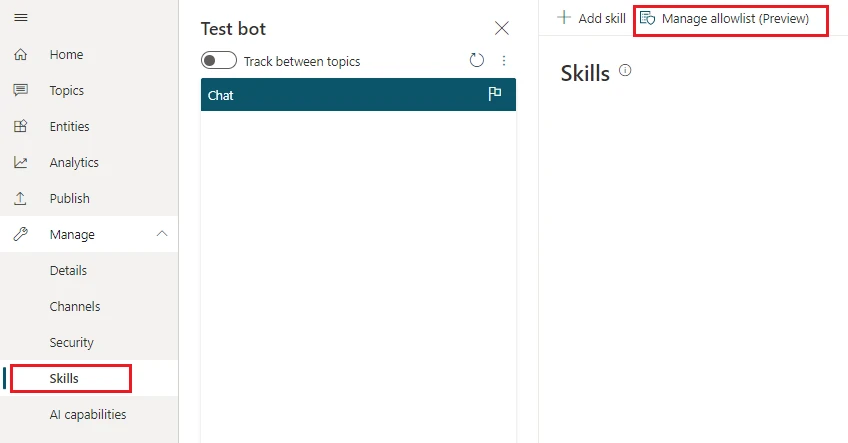Screen dimensions: 848x443
Task: Toggle Track between topics switch
Action: [218, 61]
